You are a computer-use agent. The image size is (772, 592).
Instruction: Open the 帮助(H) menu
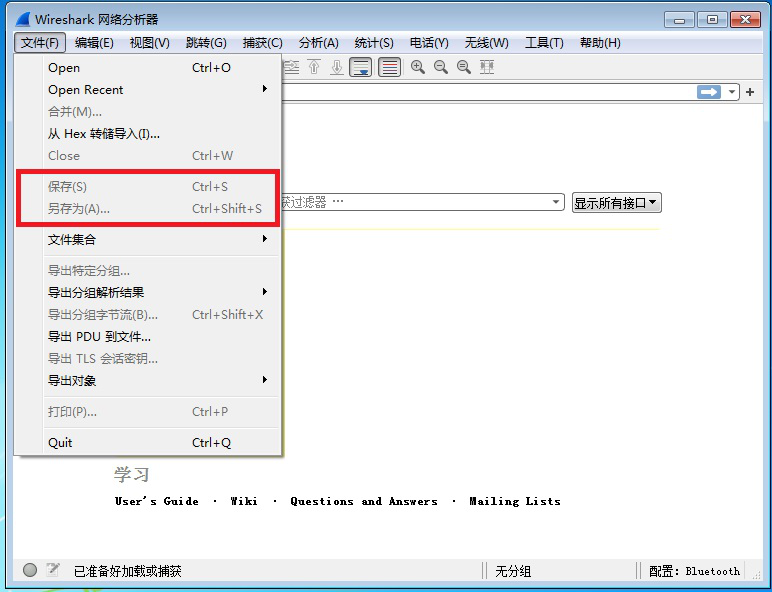pyautogui.click(x=600, y=43)
